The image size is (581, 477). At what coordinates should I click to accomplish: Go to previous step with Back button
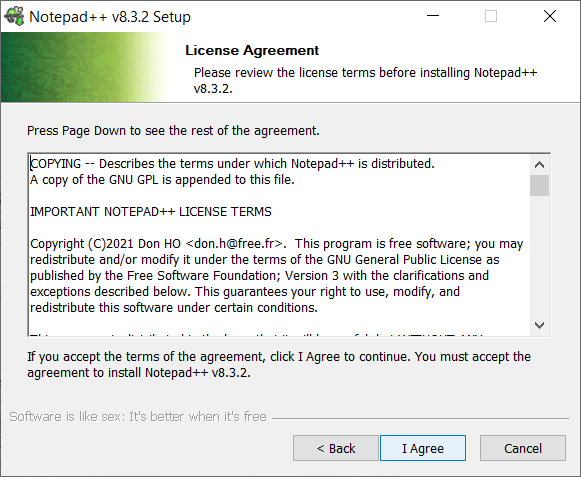pyautogui.click(x=336, y=448)
